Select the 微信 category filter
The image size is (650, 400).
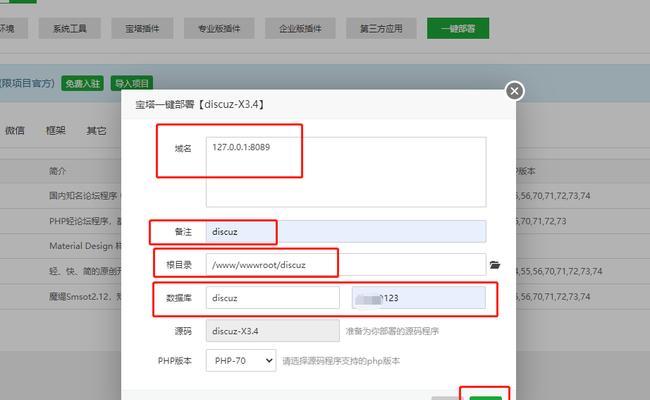click(x=15, y=131)
